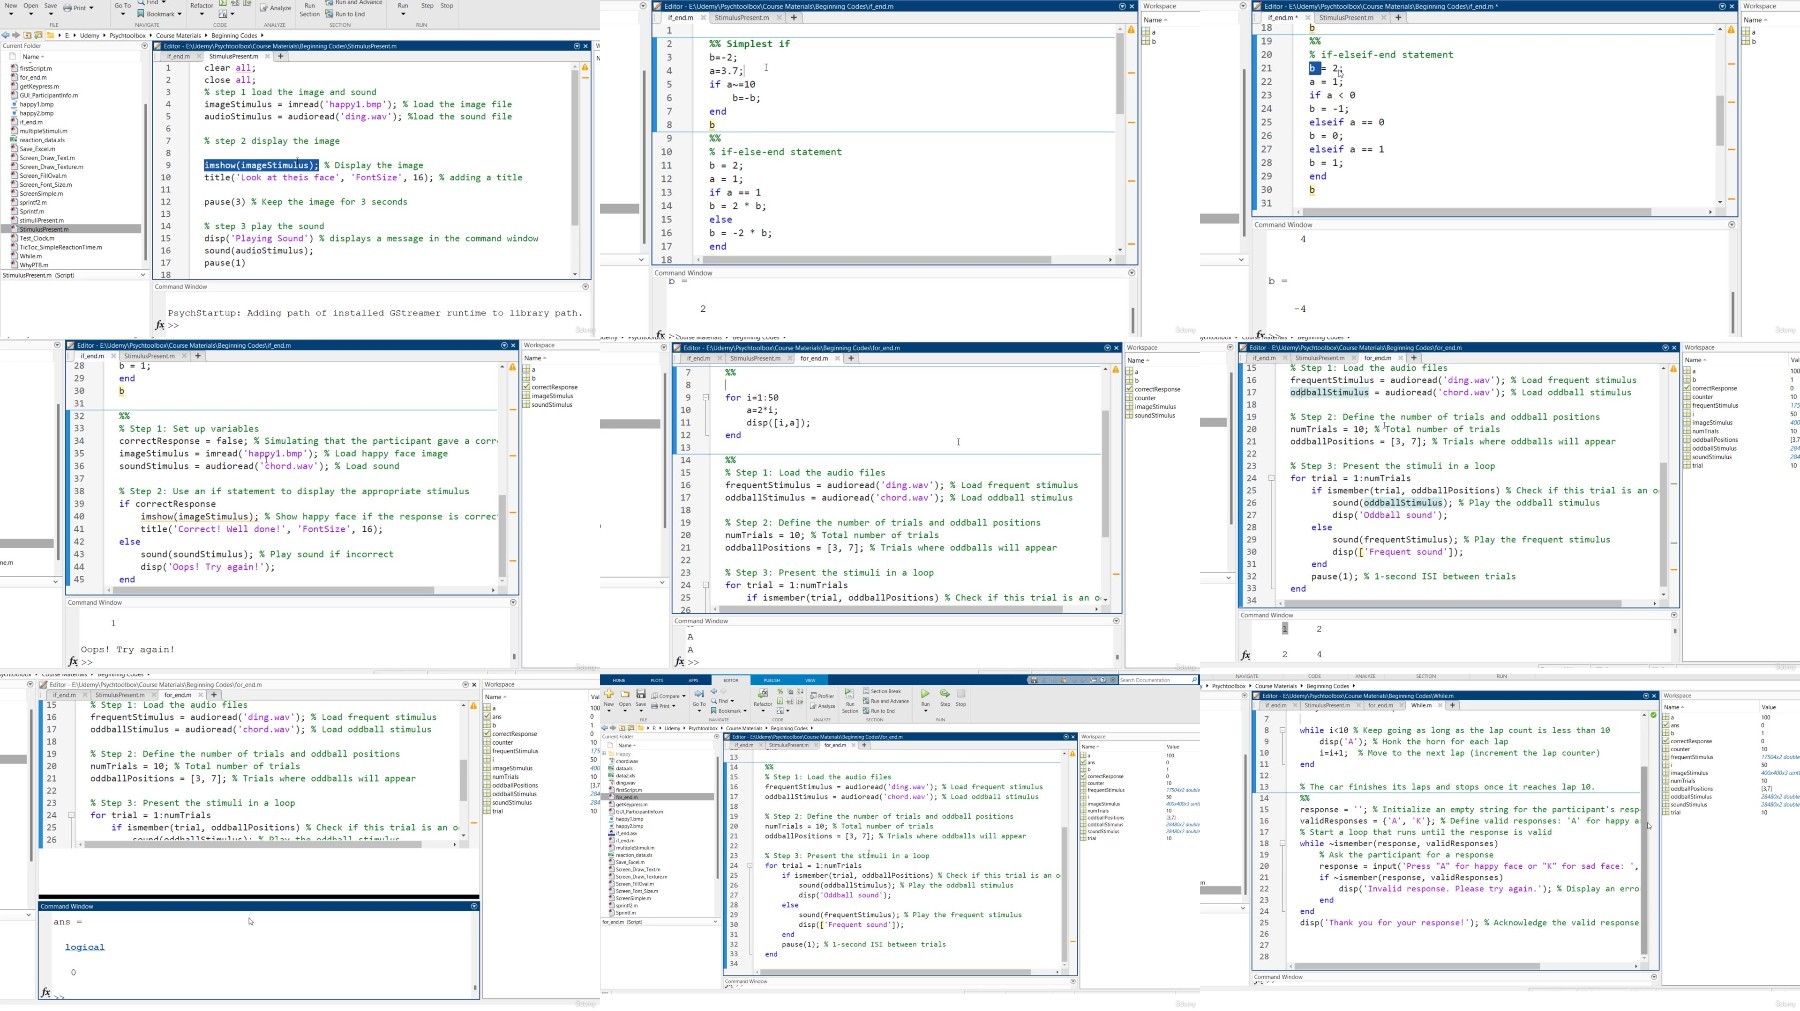This screenshot has height=1011, width=1800.
Task: Switch to the PUBLISH ribbon tab
Action: (x=772, y=680)
